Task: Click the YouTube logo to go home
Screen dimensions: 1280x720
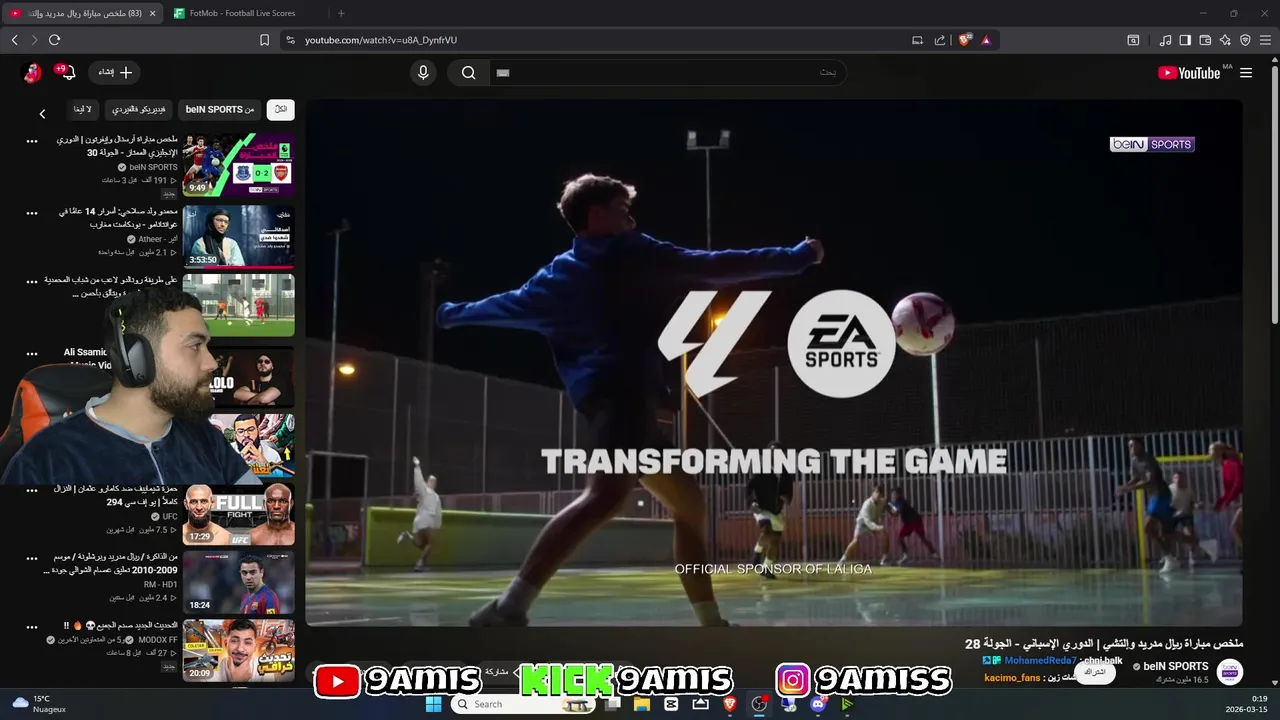Action: click(1188, 73)
